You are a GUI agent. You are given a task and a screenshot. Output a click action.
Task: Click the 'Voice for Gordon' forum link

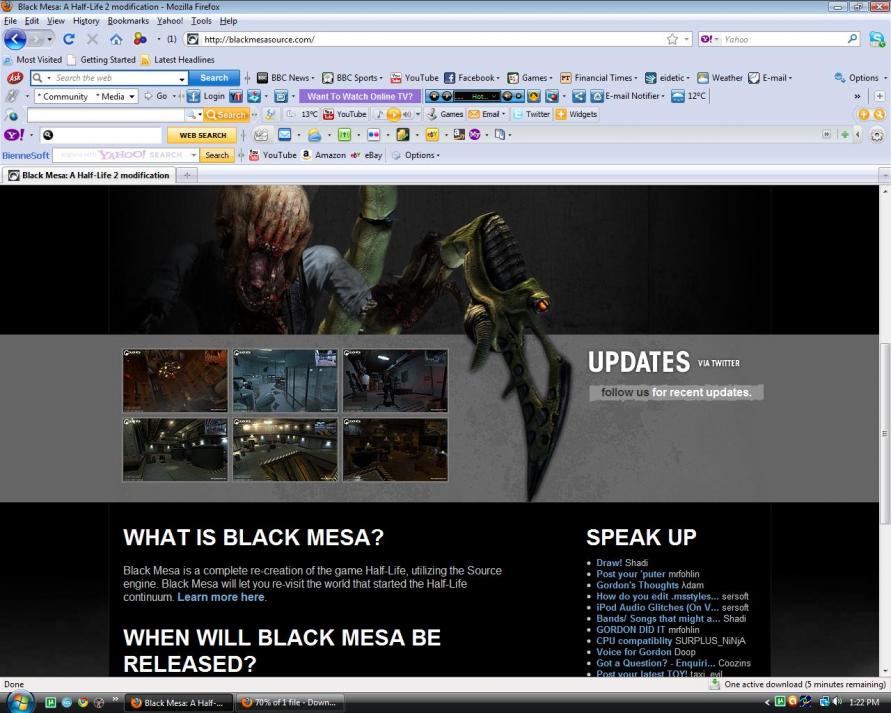634,652
